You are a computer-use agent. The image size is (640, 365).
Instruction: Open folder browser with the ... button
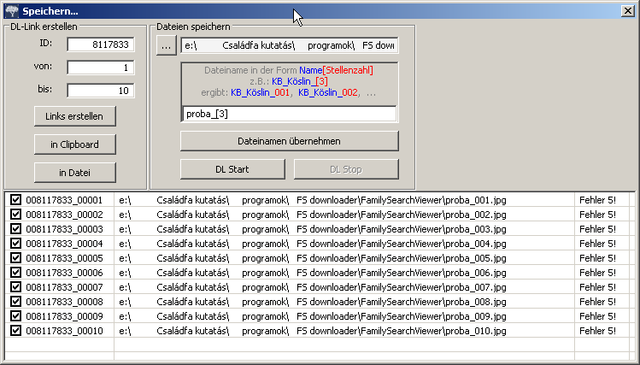click(166, 45)
